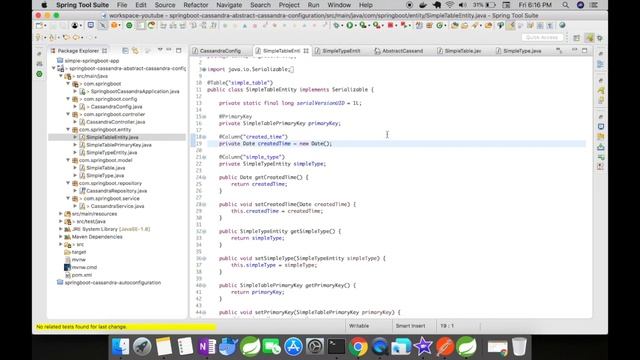This screenshot has height=360, width=640.
Task: Click the Smart Insert status bar entry
Action: tap(410, 326)
